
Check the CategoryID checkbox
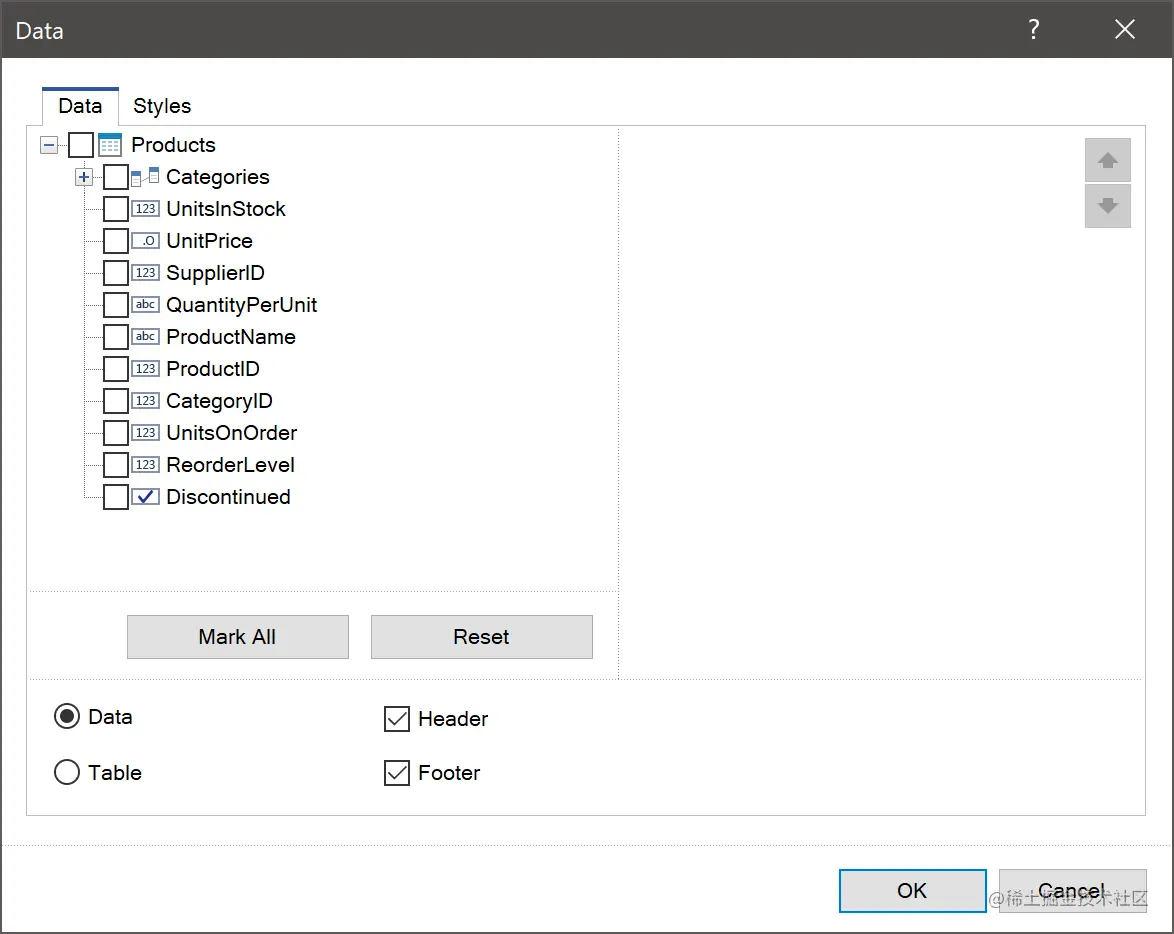tap(115, 401)
